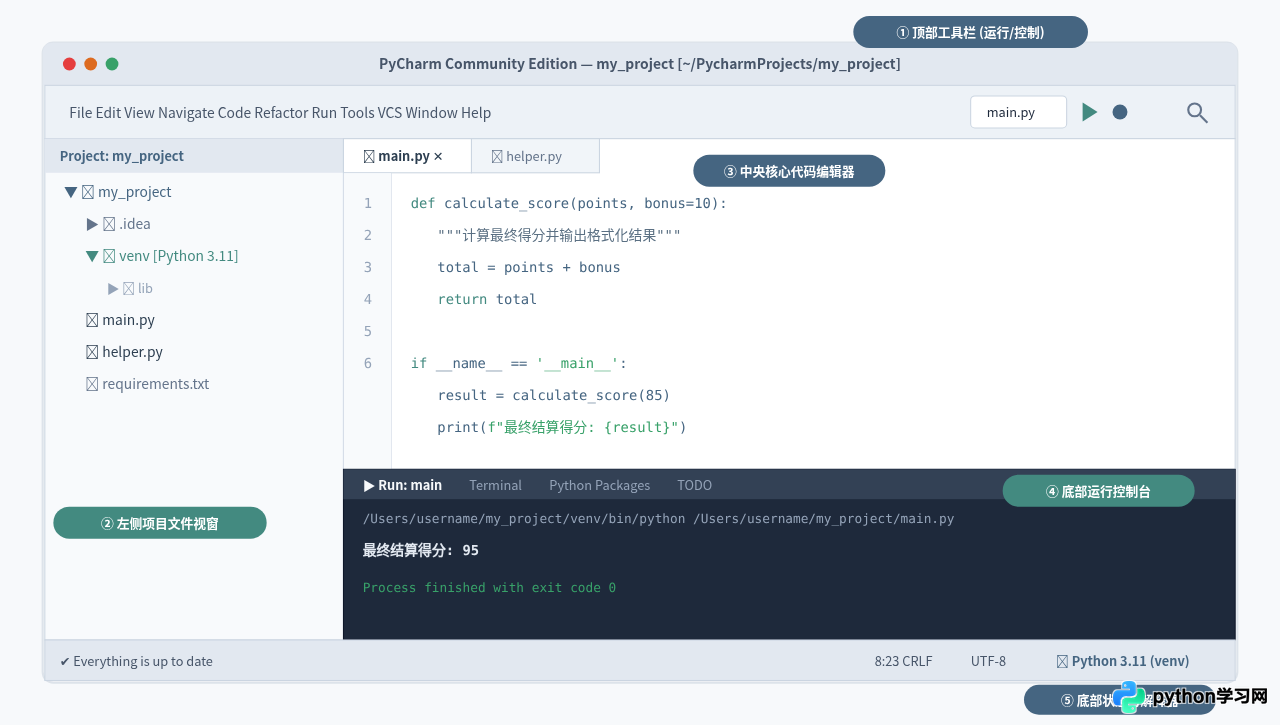
Task: Select the Run: main tab
Action: coord(402,485)
